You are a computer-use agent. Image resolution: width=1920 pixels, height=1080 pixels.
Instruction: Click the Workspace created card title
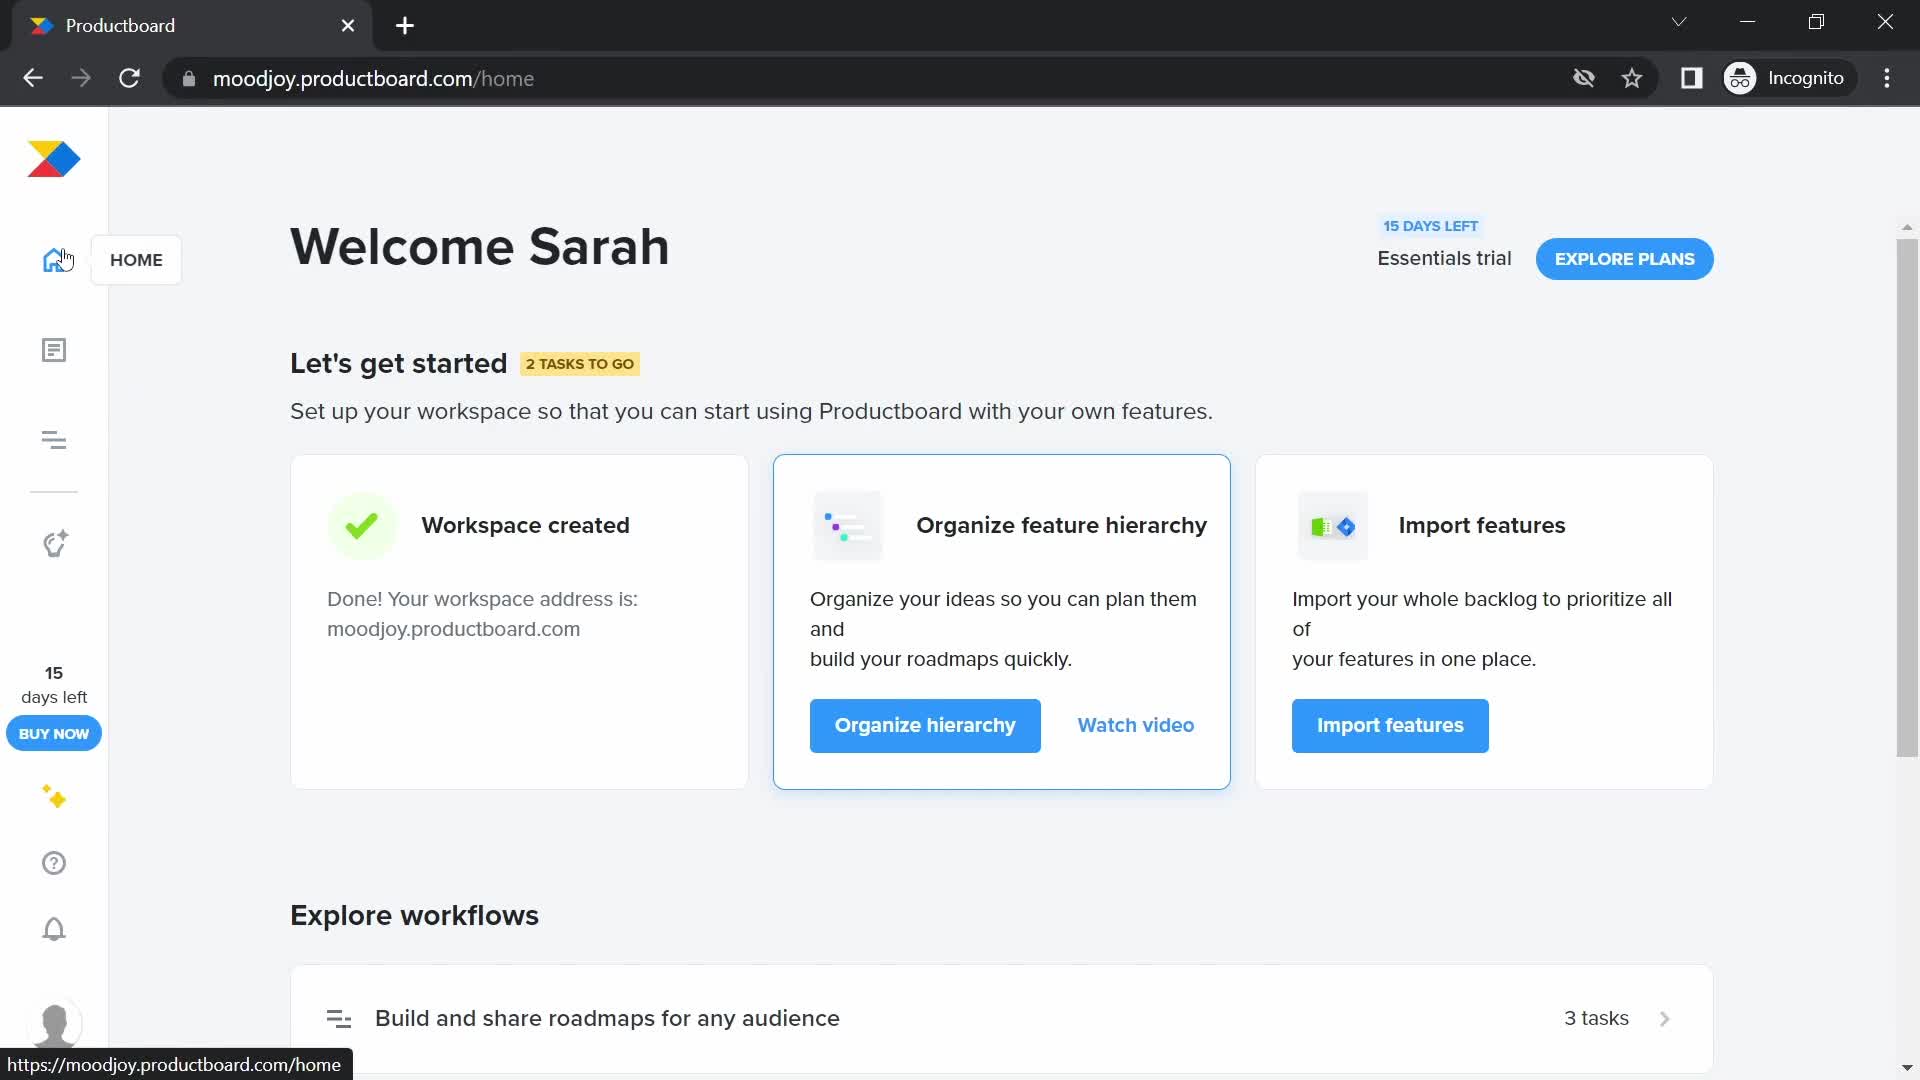(x=525, y=526)
